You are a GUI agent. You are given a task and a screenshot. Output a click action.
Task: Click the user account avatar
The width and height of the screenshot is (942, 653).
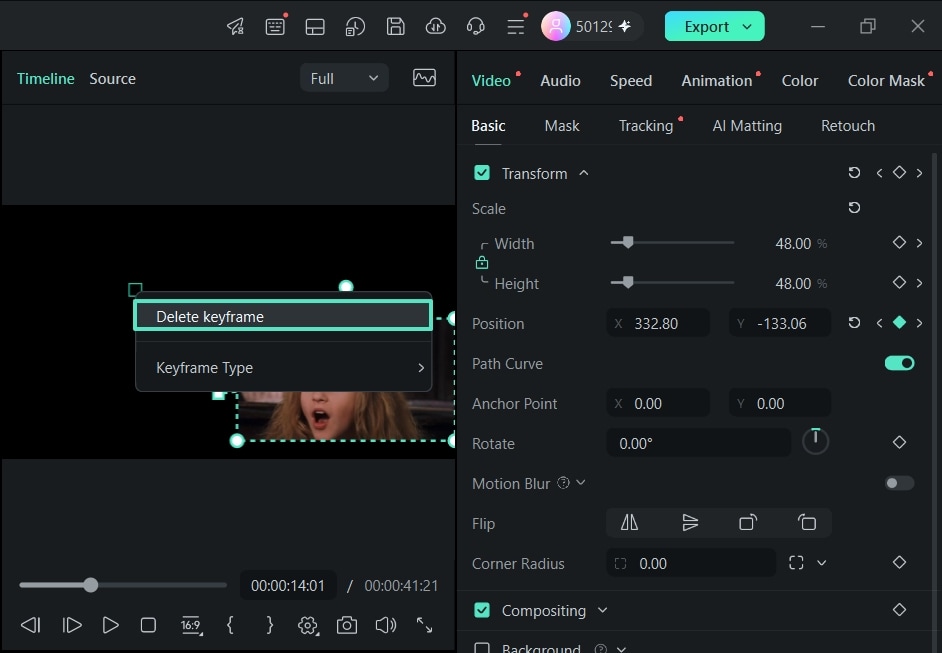pos(555,26)
